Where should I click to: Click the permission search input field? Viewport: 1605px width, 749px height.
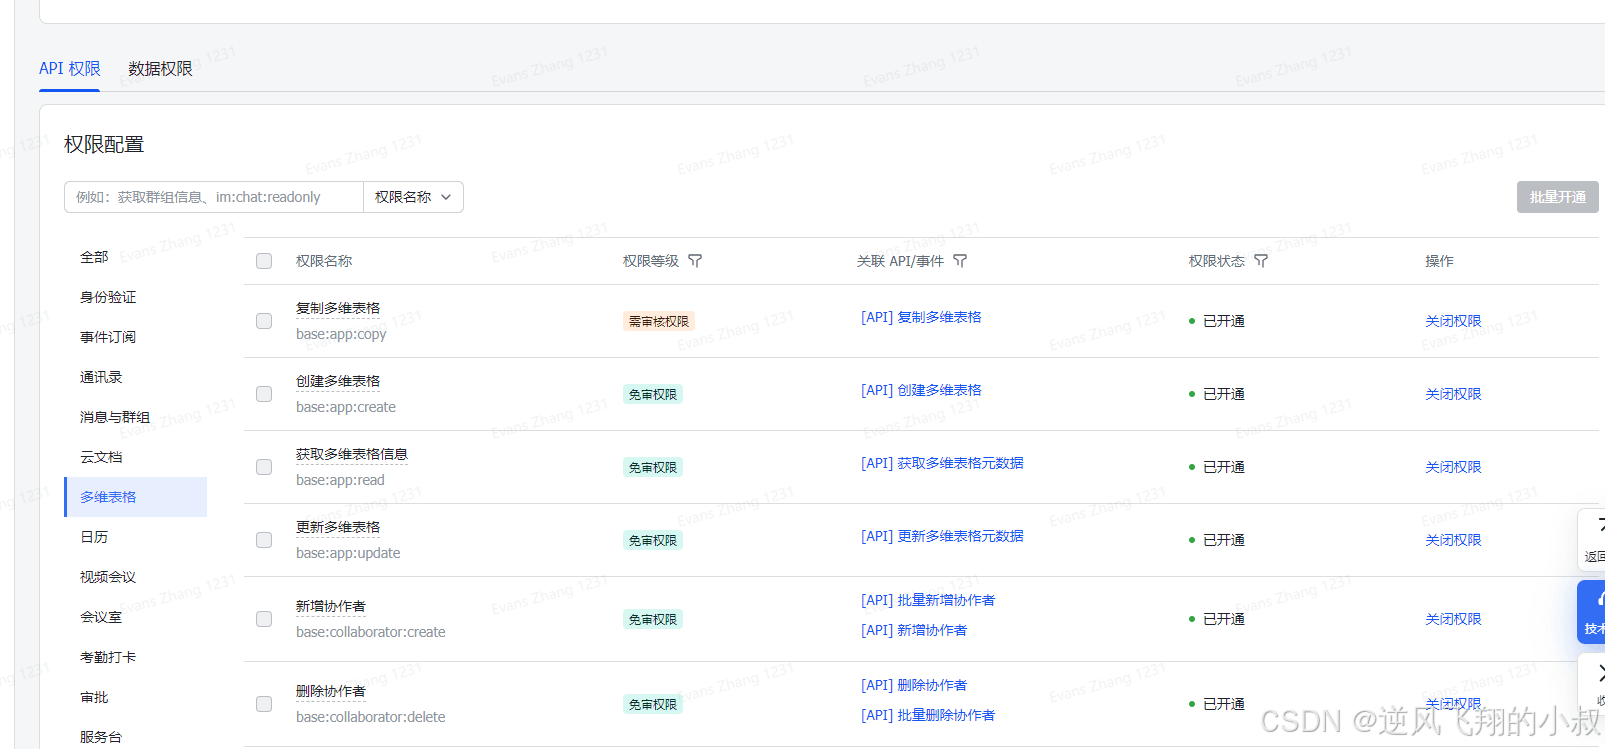point(214,197)
